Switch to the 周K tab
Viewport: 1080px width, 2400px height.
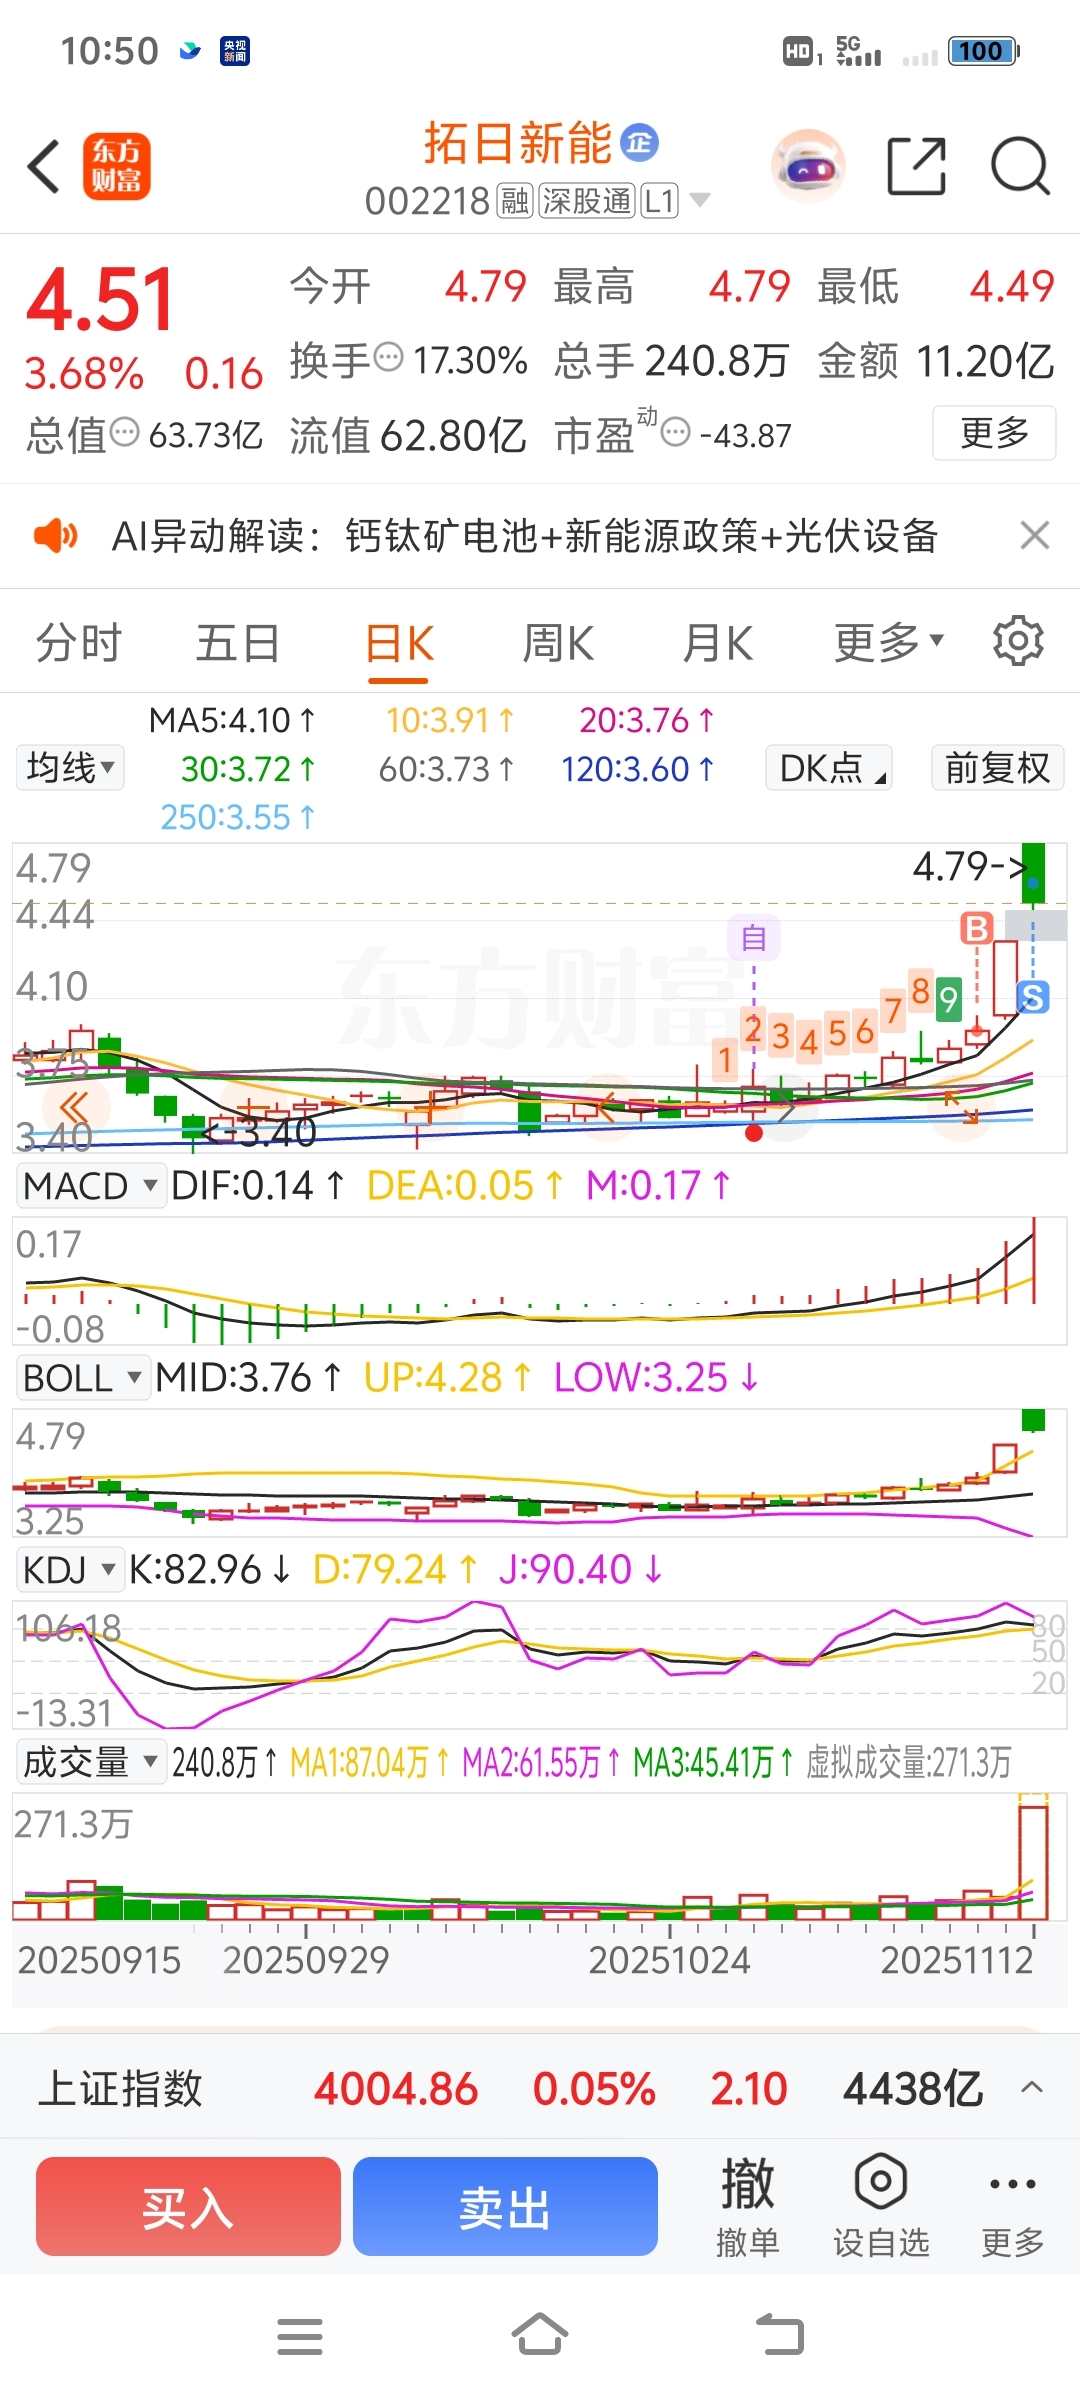point(558,643)
